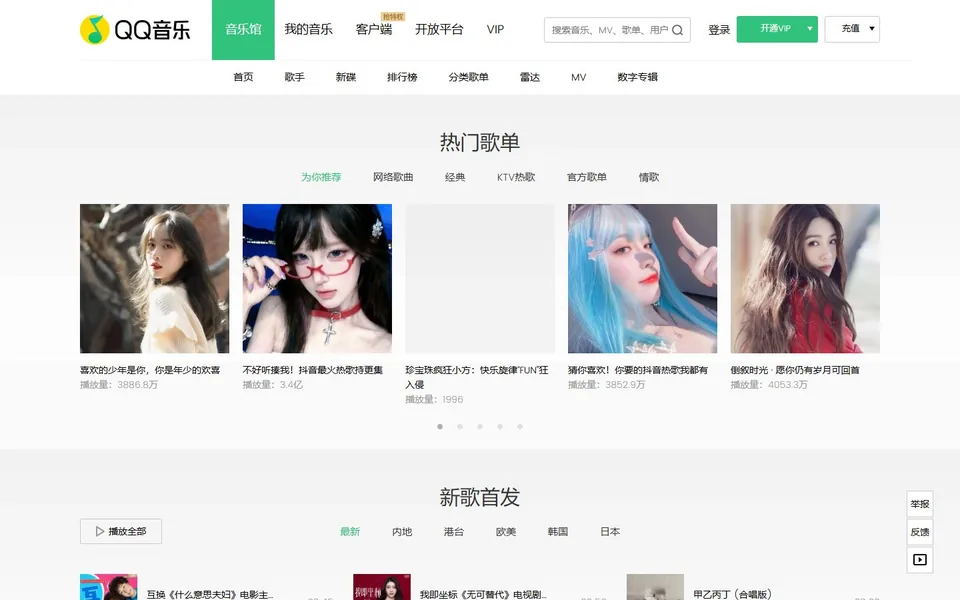The image size is (960, 600).
Task: Go to 首页 in sub navigation
Action: [243, 77]
